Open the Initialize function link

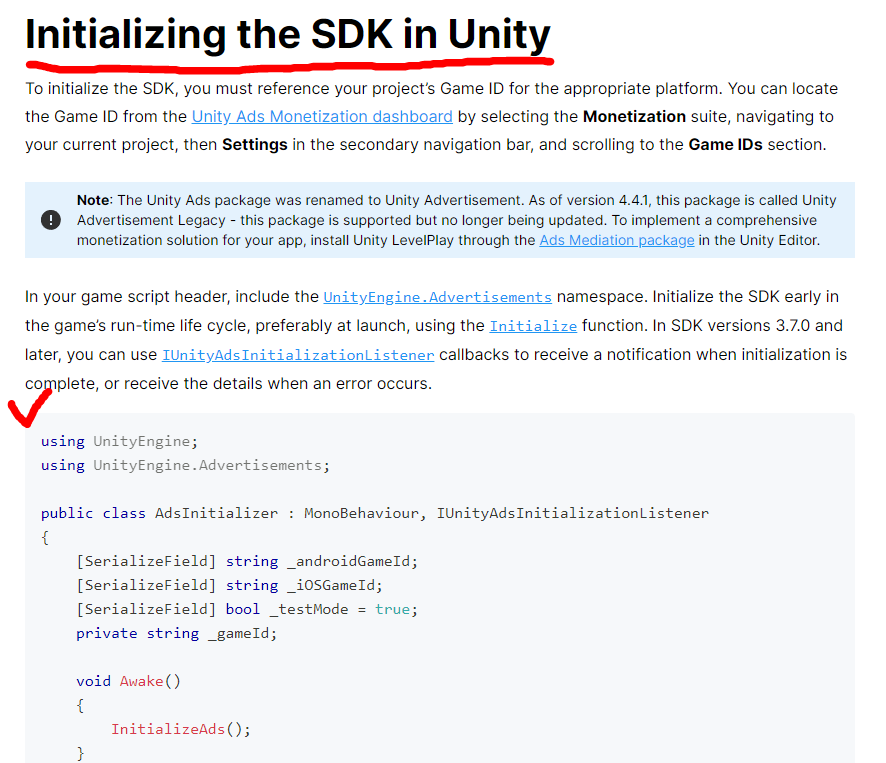pyautogui.click(x=533, y=326)
